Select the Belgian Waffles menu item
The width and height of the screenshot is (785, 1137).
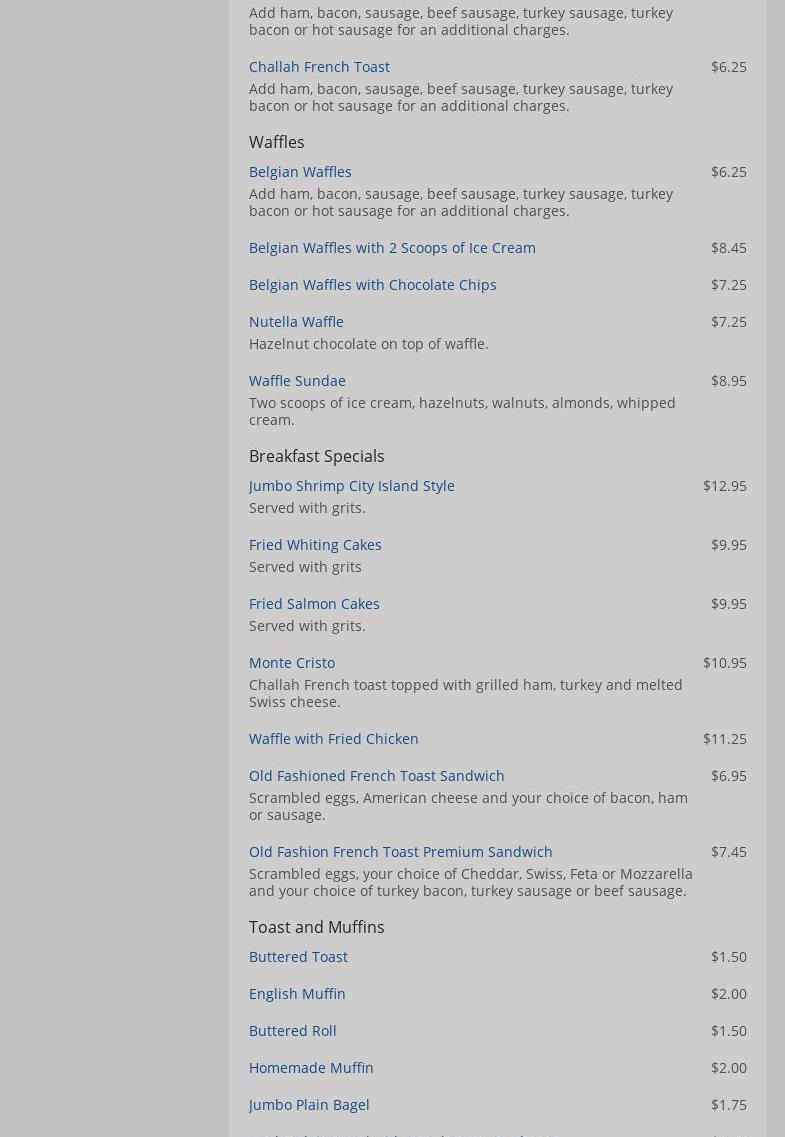300,172
